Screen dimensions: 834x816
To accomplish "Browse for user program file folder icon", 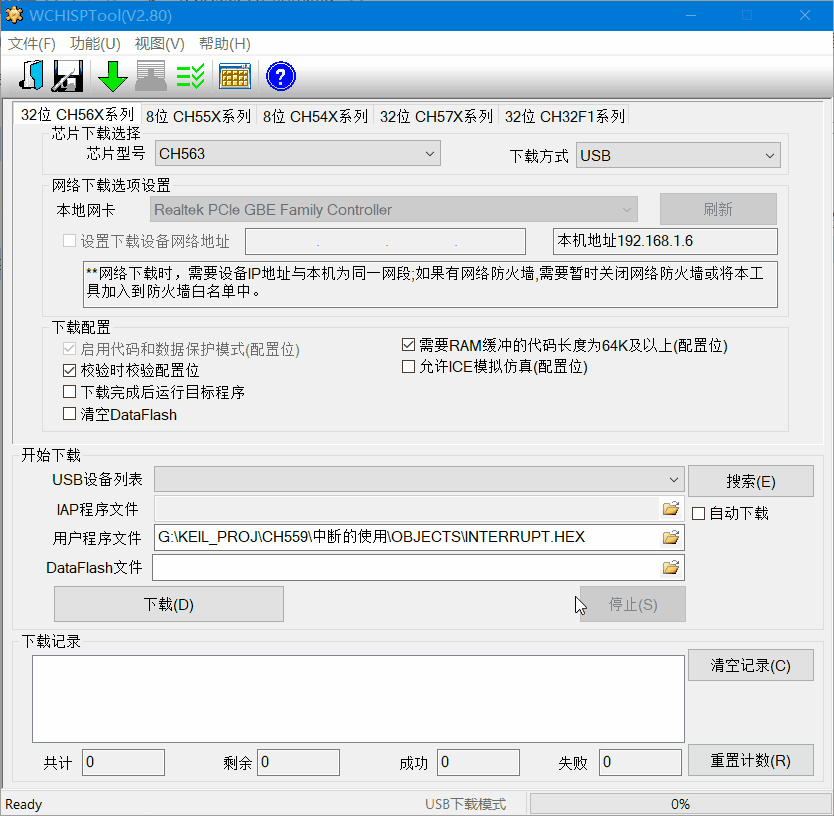I will [x=671, y=537].
